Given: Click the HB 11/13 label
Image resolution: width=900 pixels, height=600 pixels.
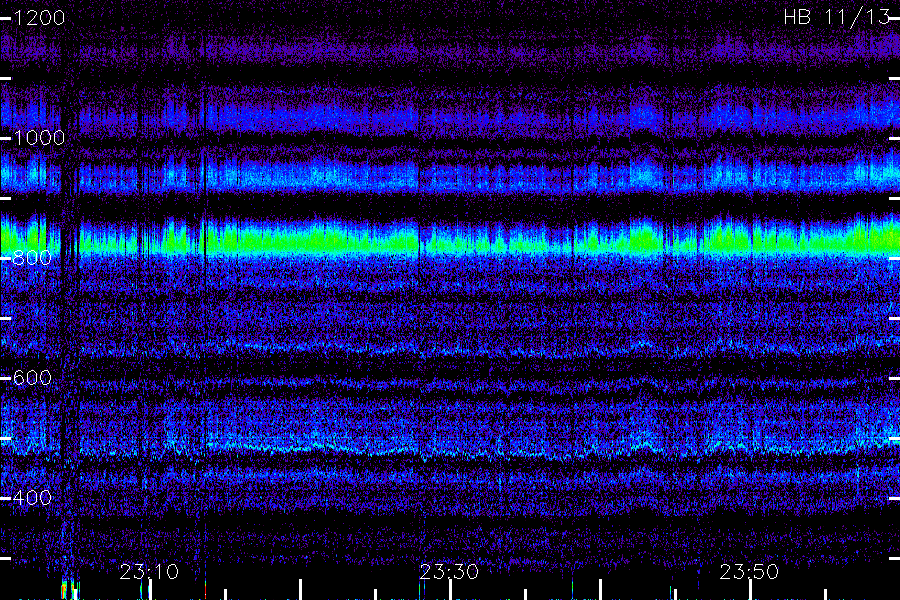Looking at the screenshot, I should (x=837, y=17).
